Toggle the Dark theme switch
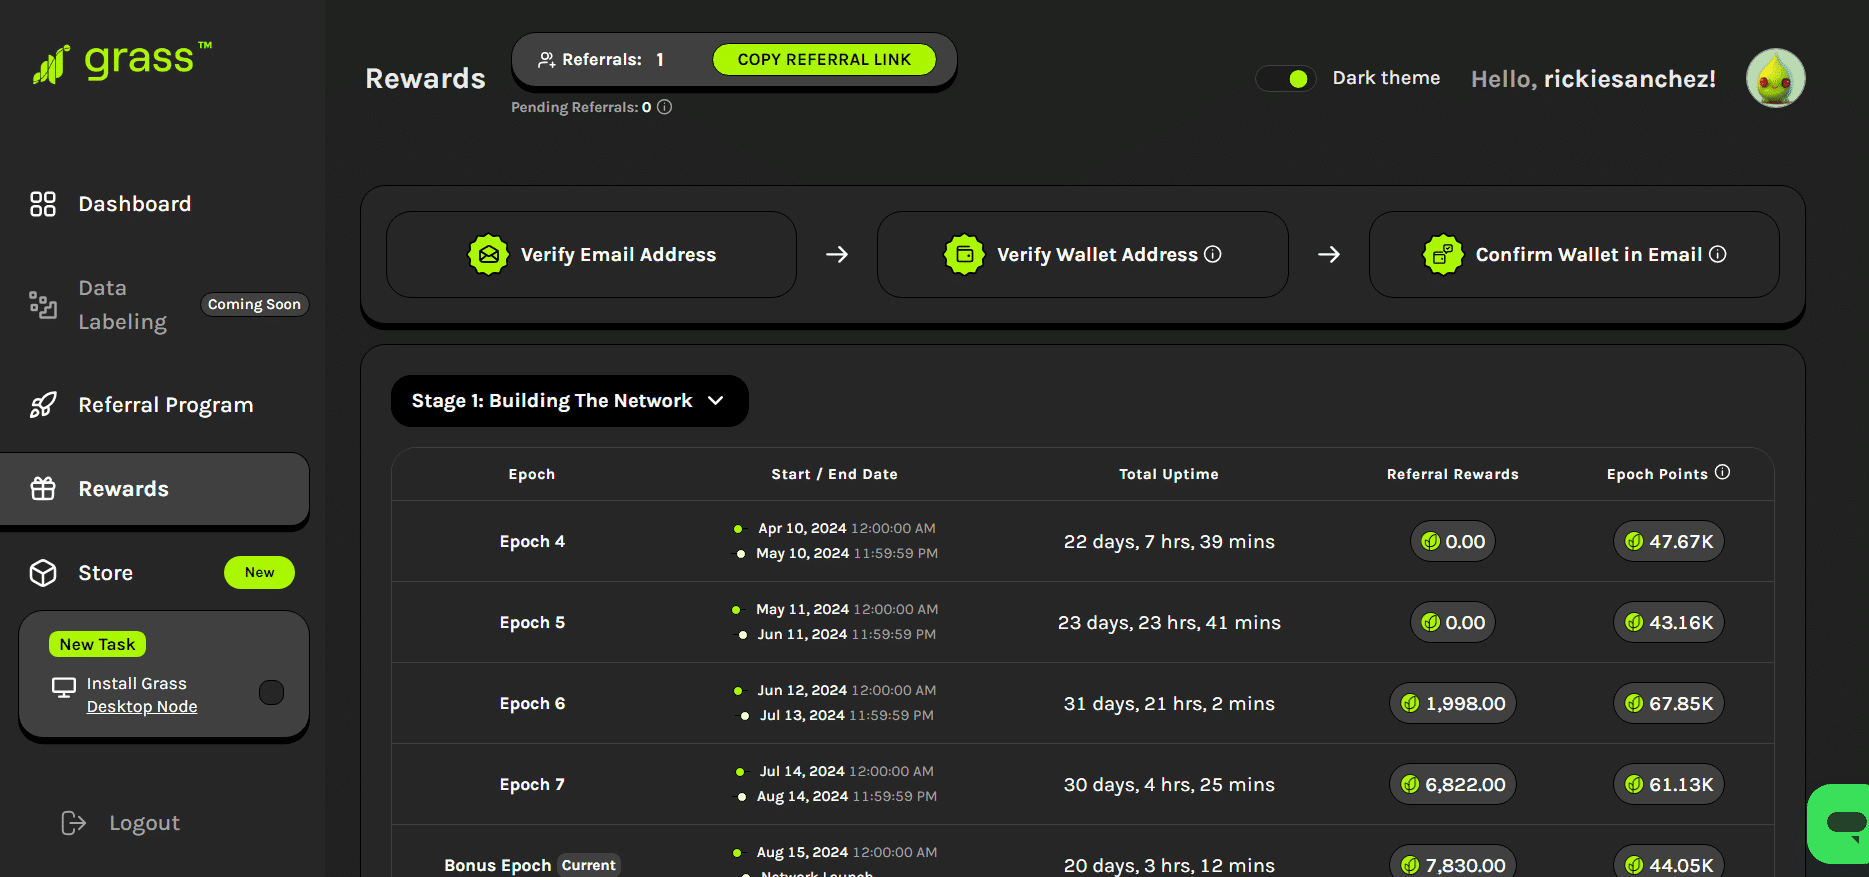The height and width of the screenshot is (877, 1869). point(1286,78)
